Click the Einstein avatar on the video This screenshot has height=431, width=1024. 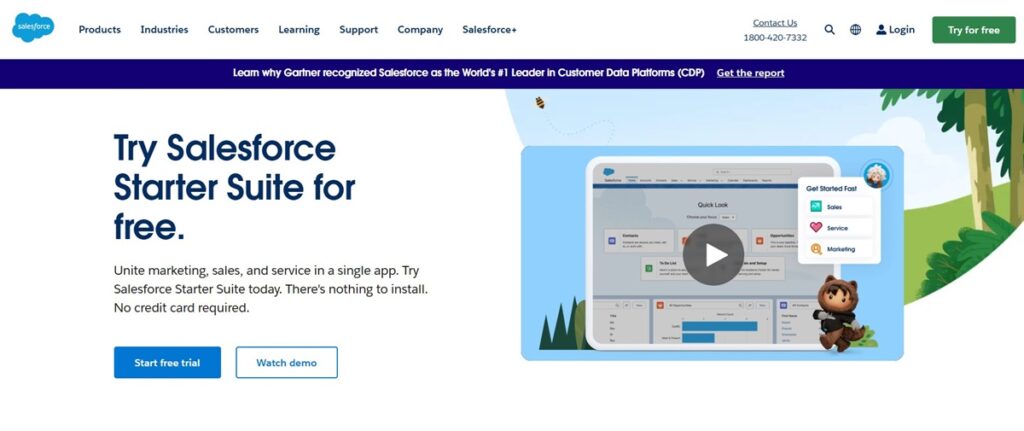(x=876, y=174)
